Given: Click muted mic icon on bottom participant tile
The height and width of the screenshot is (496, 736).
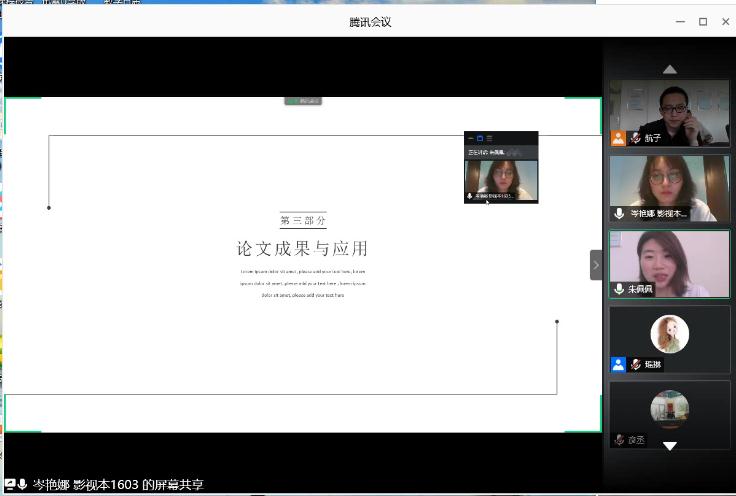Looking at the screenshot, I should (619, 440).
